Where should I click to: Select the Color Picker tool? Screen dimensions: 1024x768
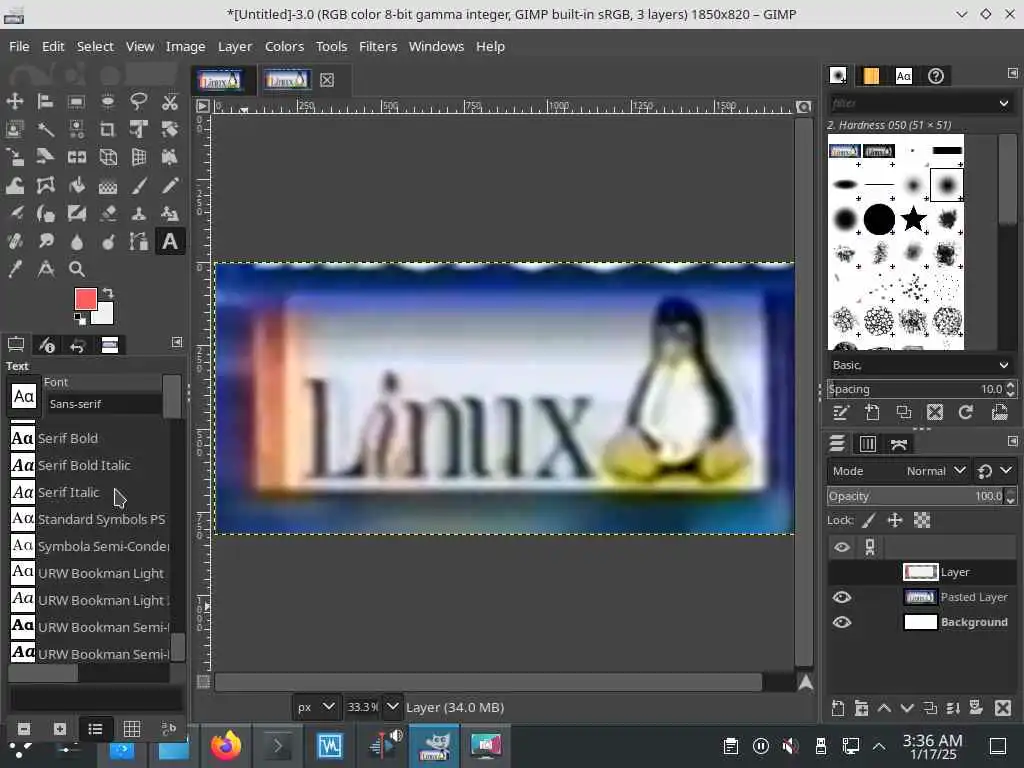(14, 269)
